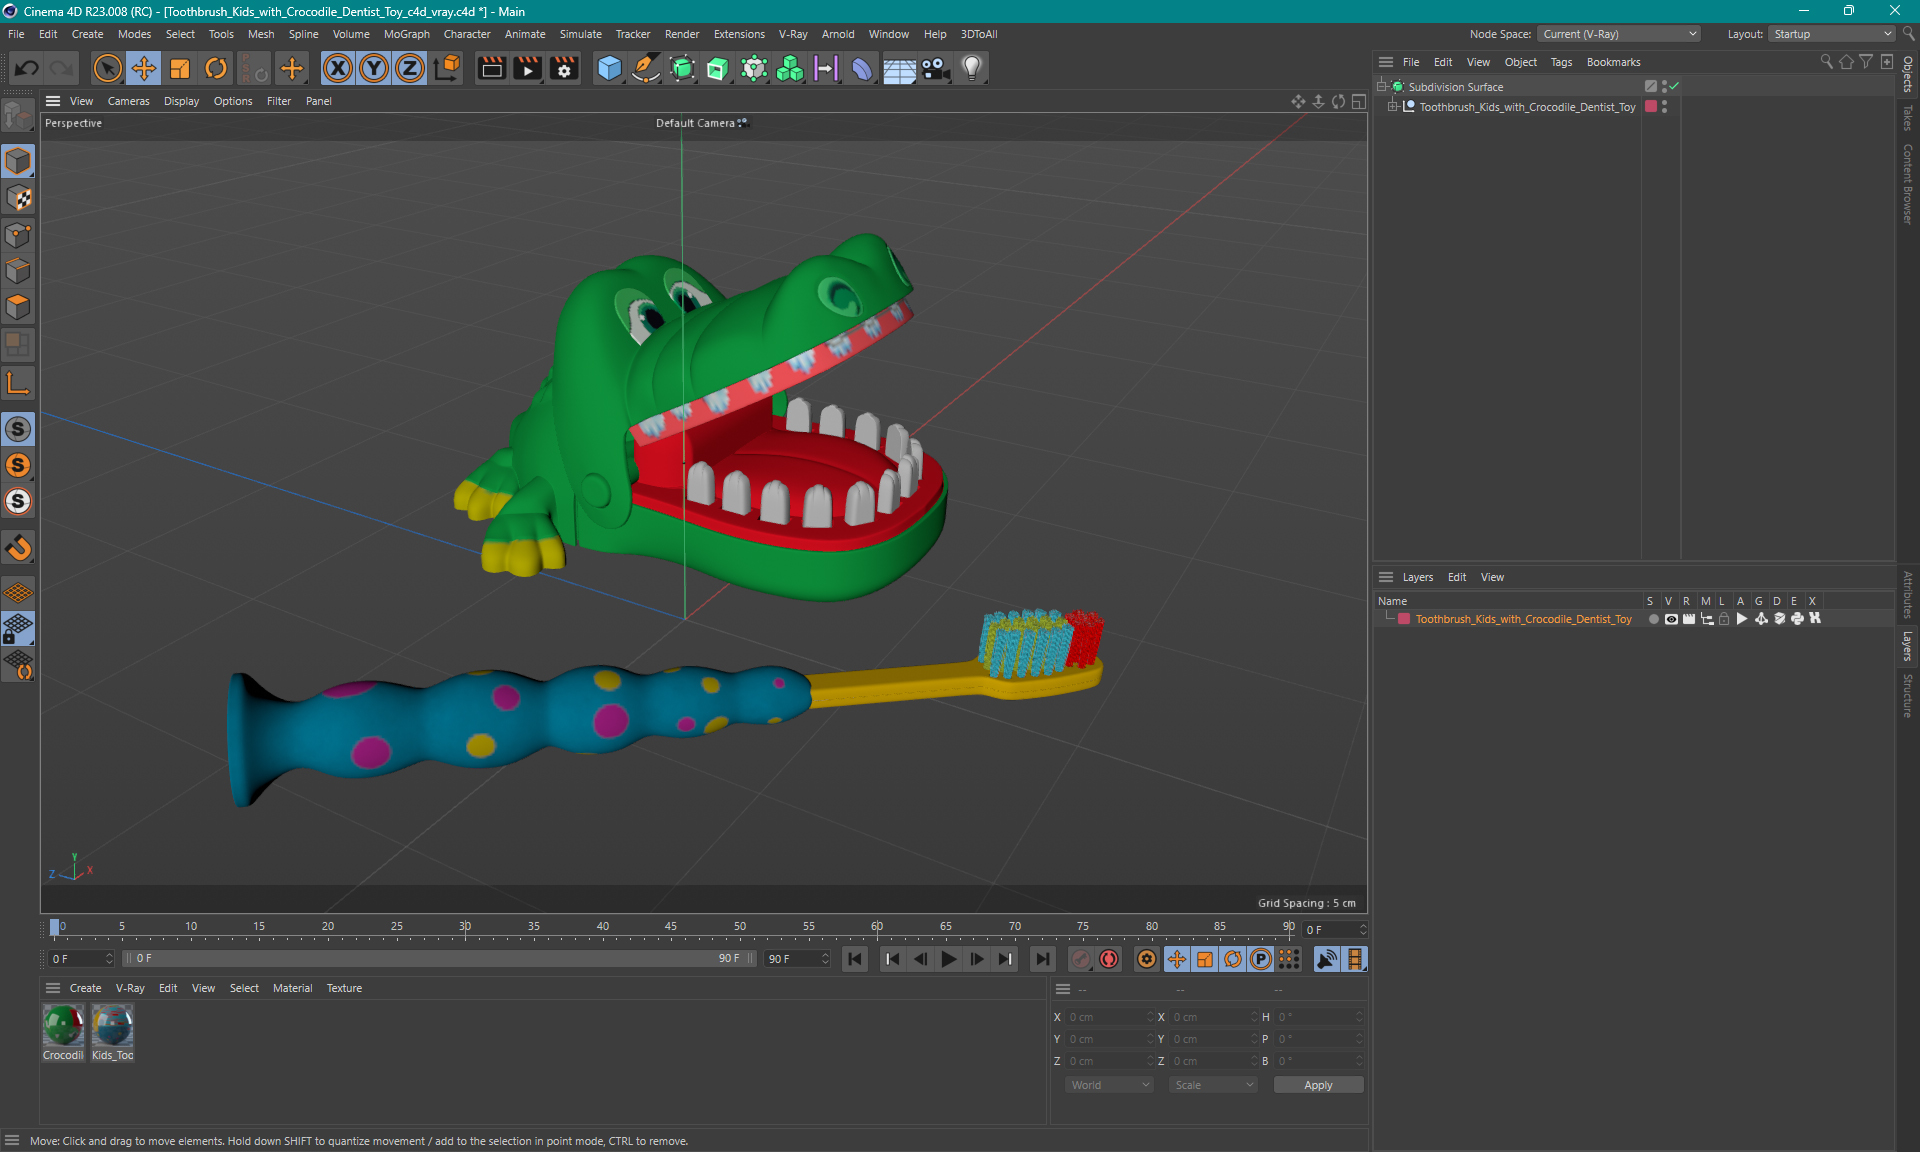Image resolution: width=1920 pixels, height=1152 pixels.
Task: Click the red layer color swatch
Action: 1404,619
